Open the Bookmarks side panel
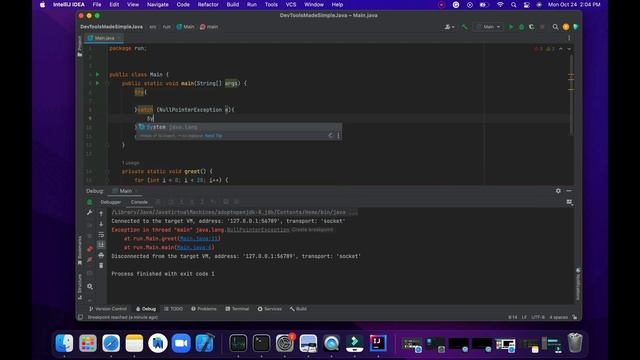The width and height of the screenshot is (640, 360). coord(80,251)
